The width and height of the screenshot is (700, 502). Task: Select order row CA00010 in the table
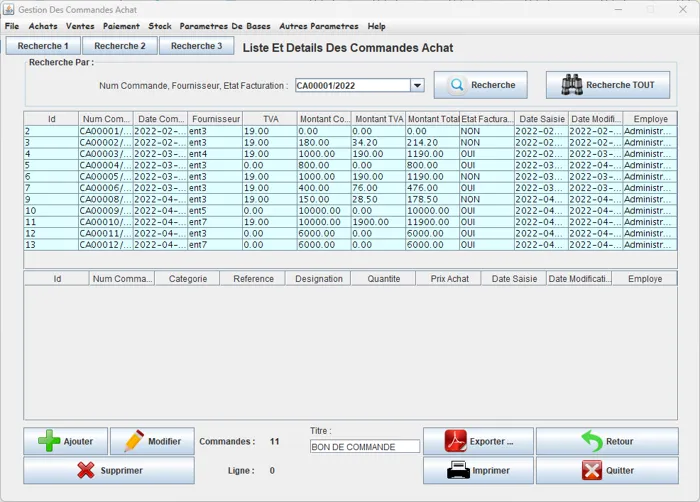(105, 222)
